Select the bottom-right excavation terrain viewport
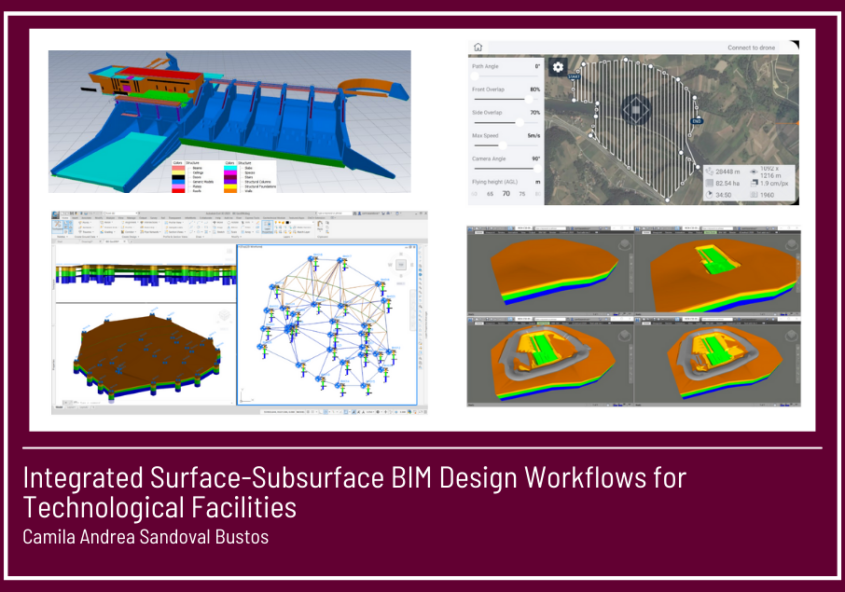The image size is (845, 592). tap(718, 360)
